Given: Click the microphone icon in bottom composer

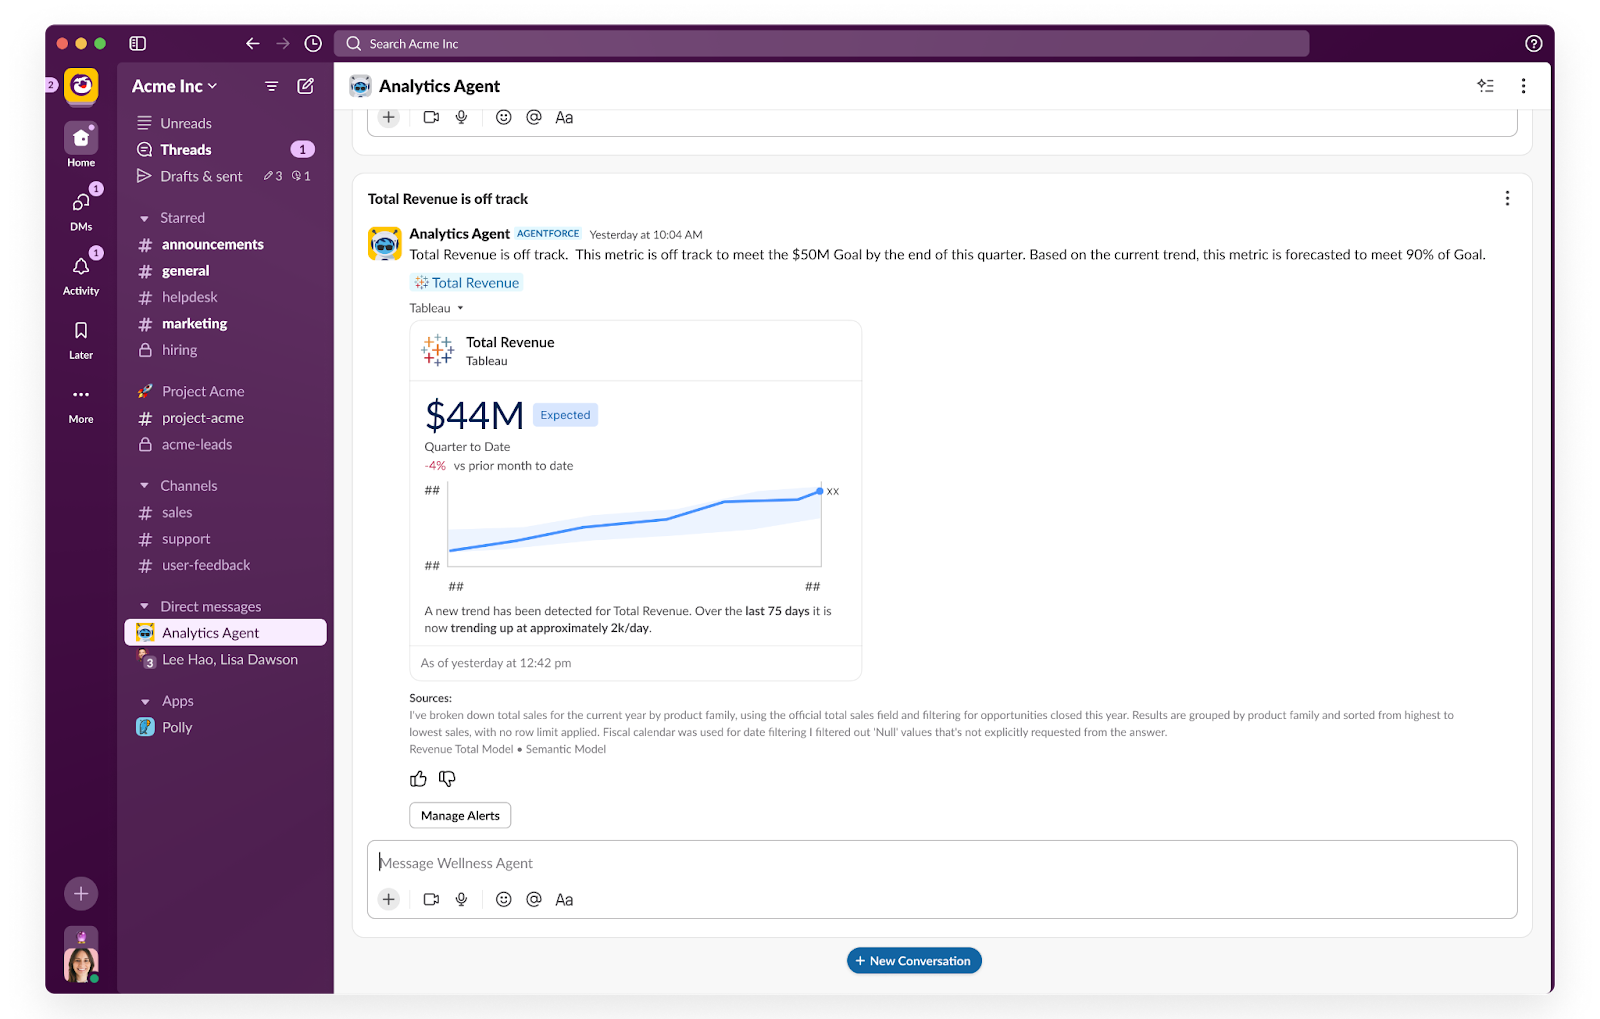Looking at the screenshot, I should 461,899.
